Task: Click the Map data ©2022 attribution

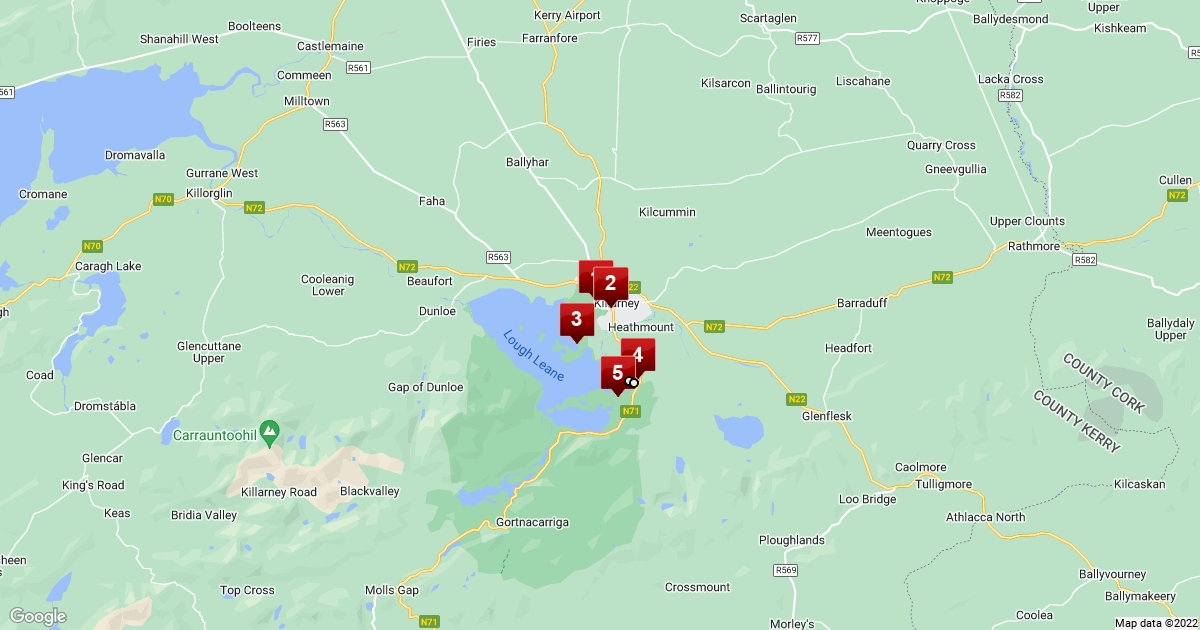Action: pos(1156,623)
